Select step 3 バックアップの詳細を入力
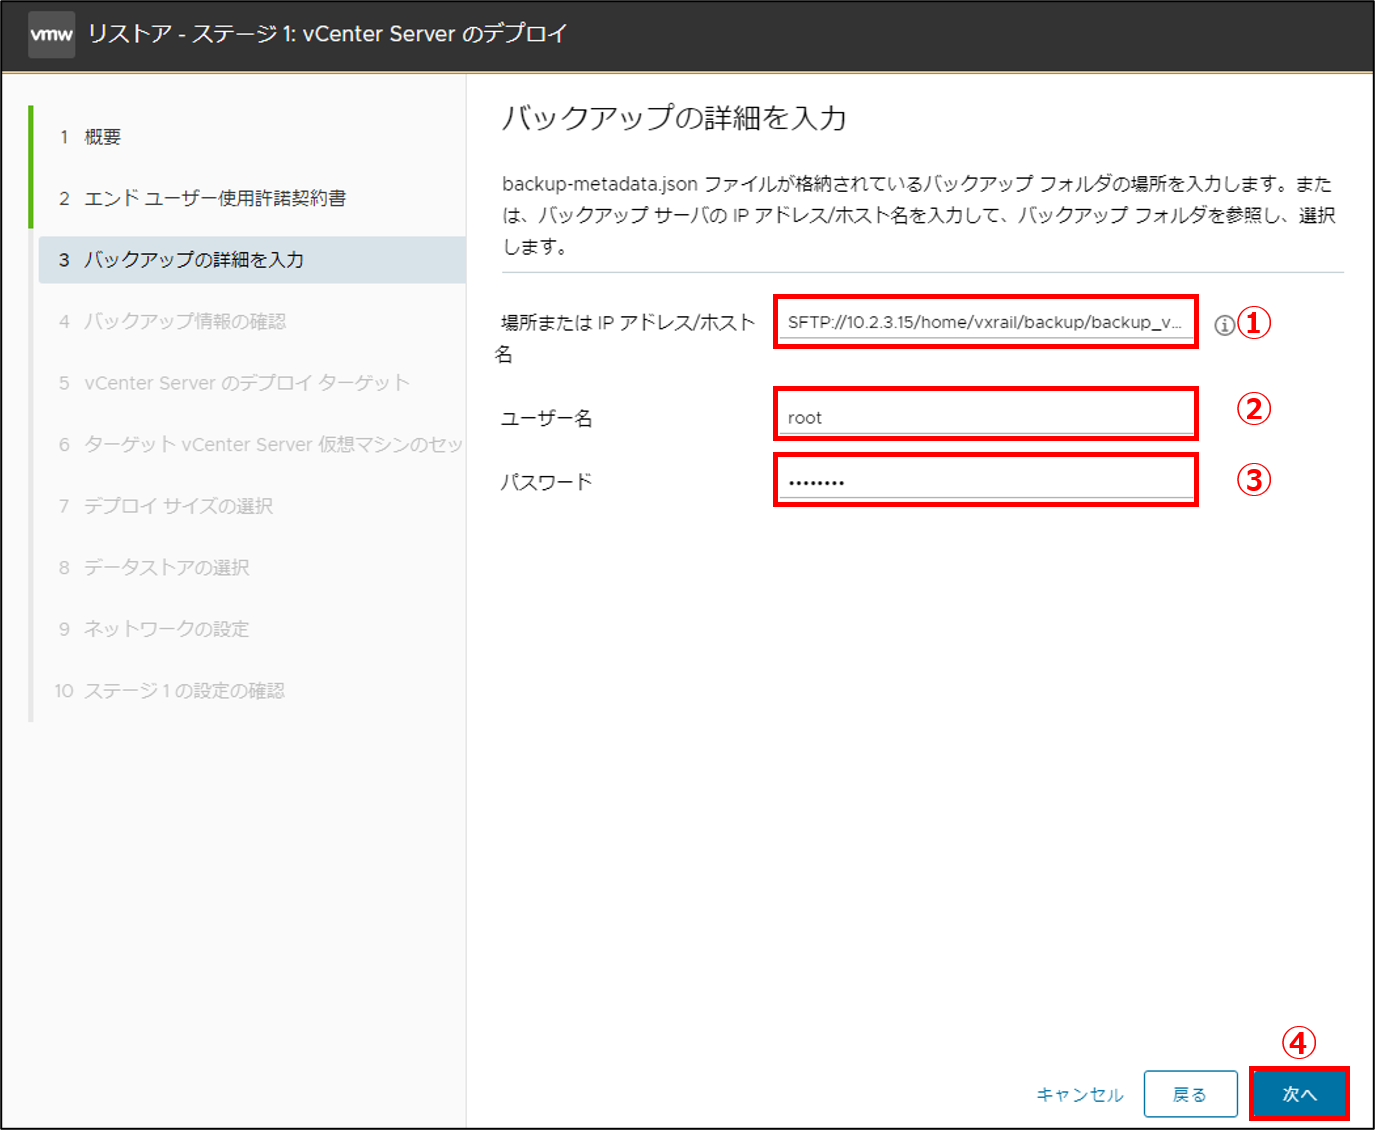Viewport: 1375px width, 1130px height. [x=252, y=260]
